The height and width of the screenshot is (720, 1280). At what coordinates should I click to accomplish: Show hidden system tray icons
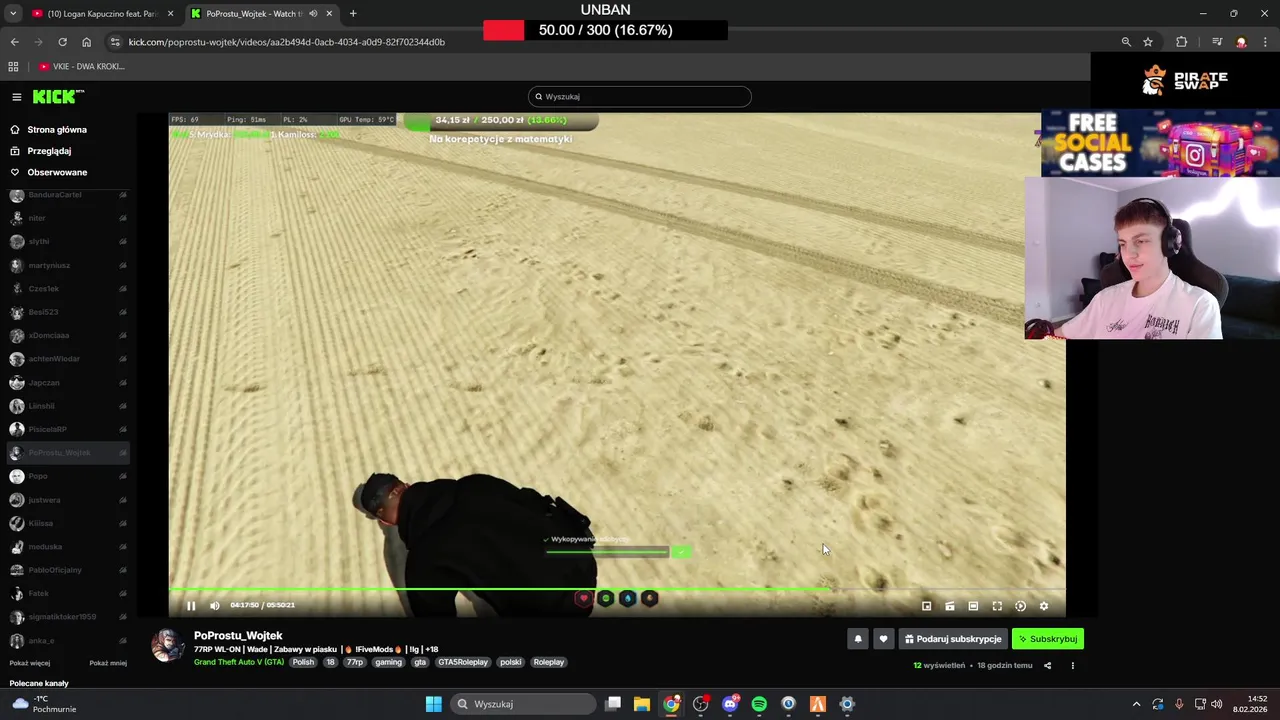(1136, 704)
